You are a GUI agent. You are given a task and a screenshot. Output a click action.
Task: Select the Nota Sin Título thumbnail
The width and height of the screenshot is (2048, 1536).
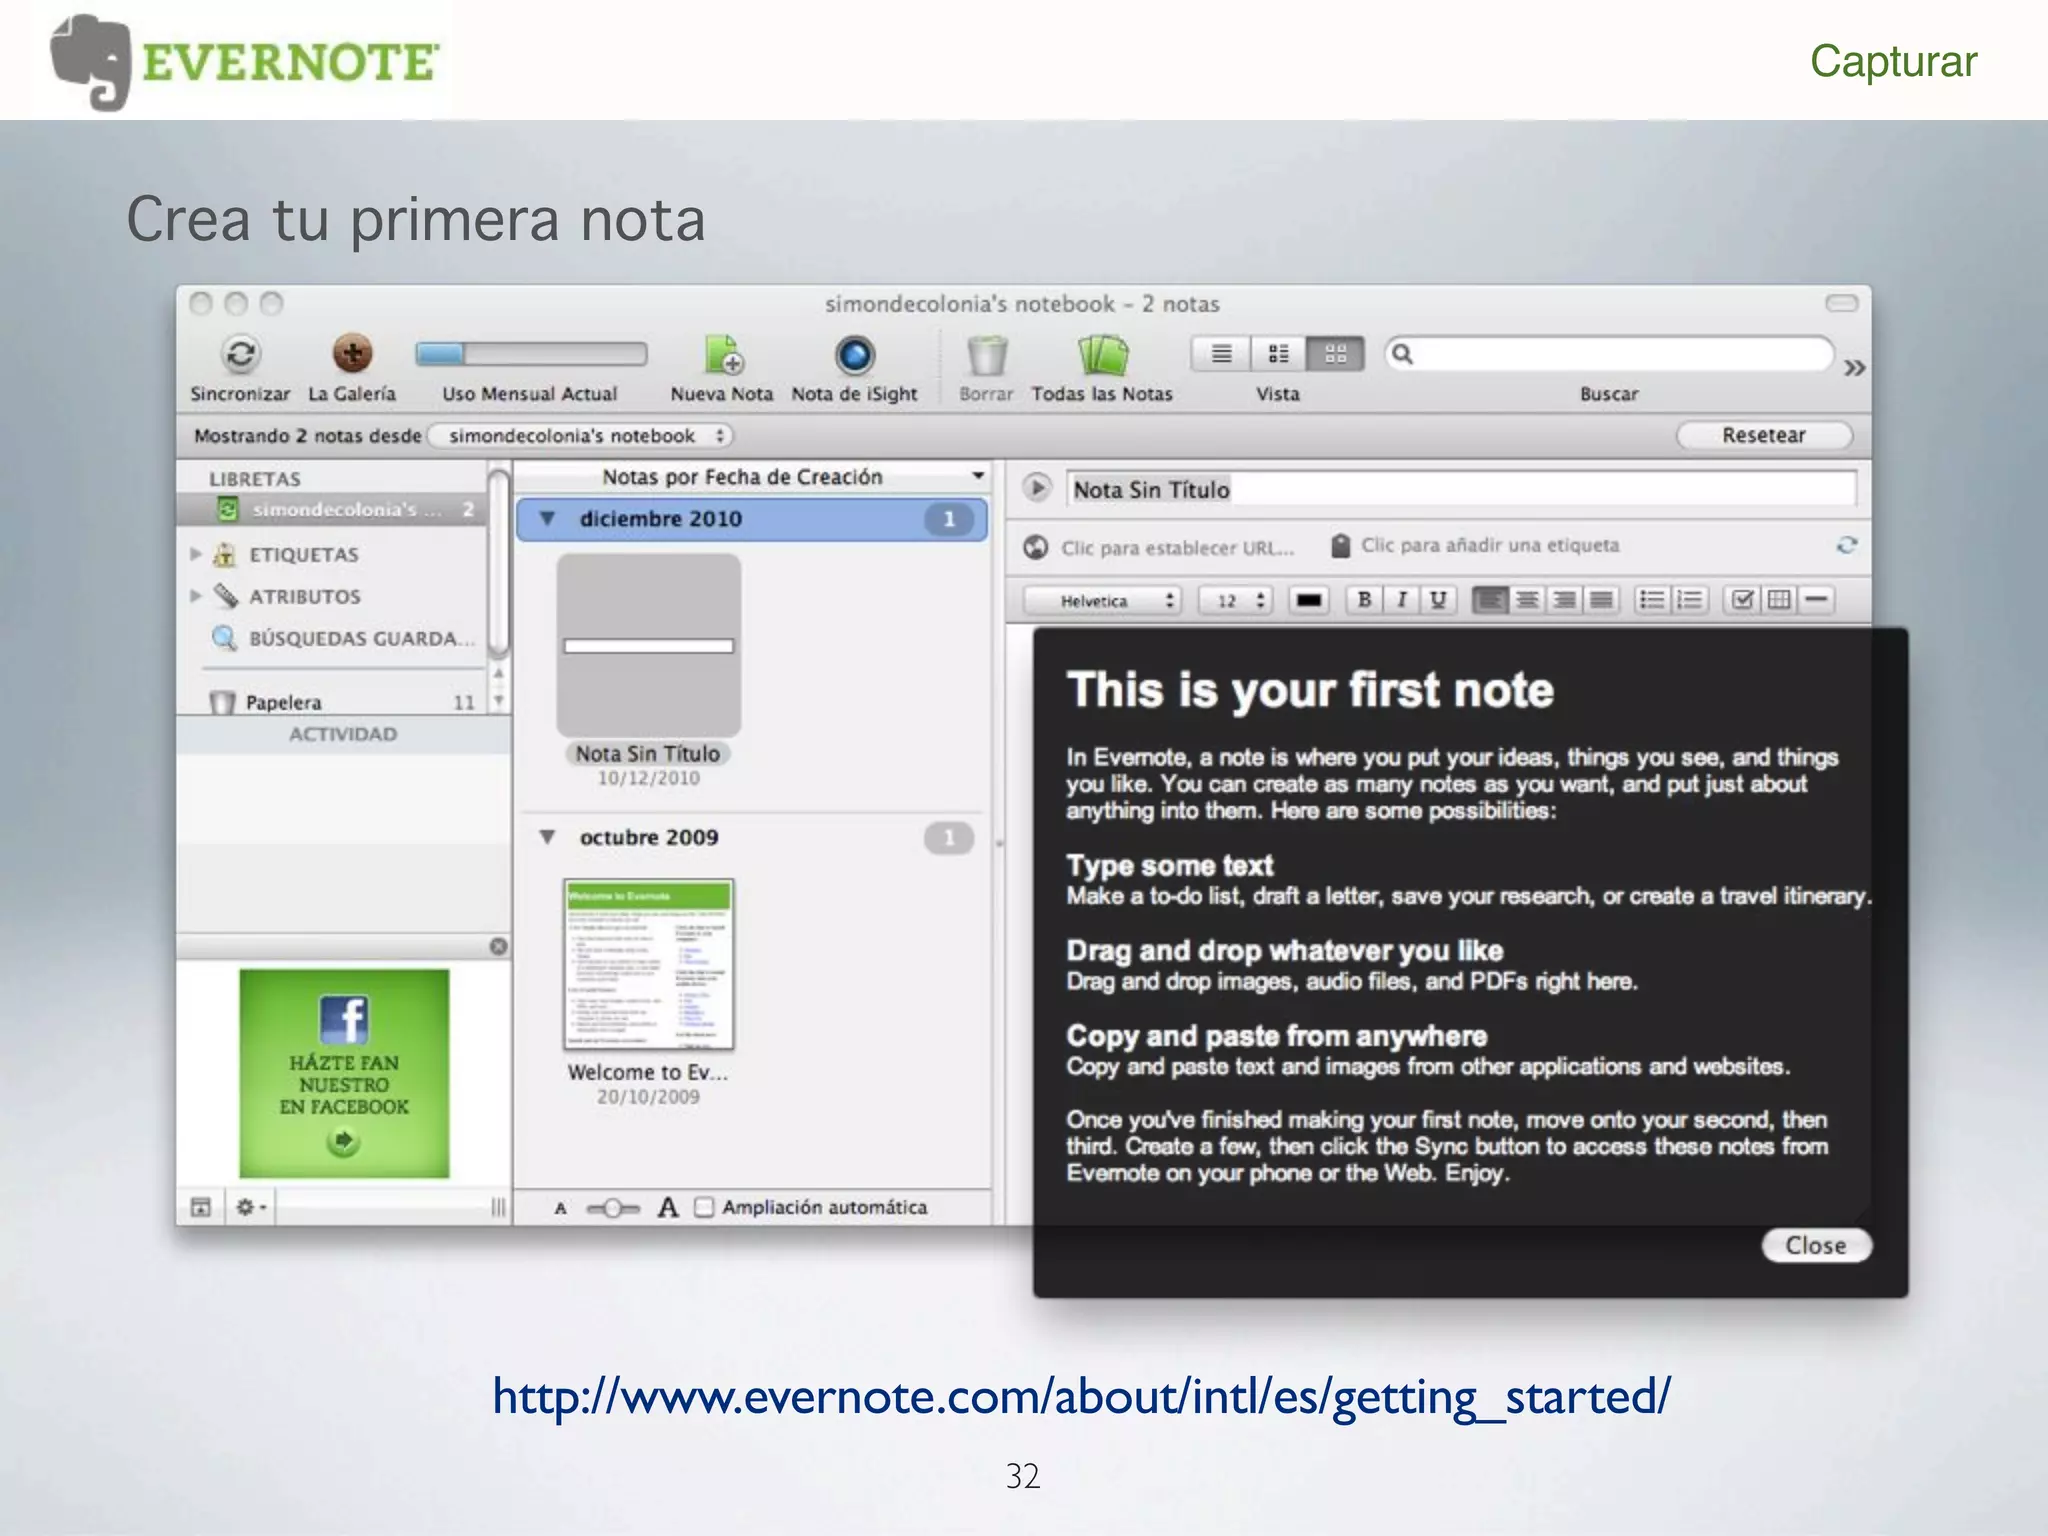click(649, 645)
